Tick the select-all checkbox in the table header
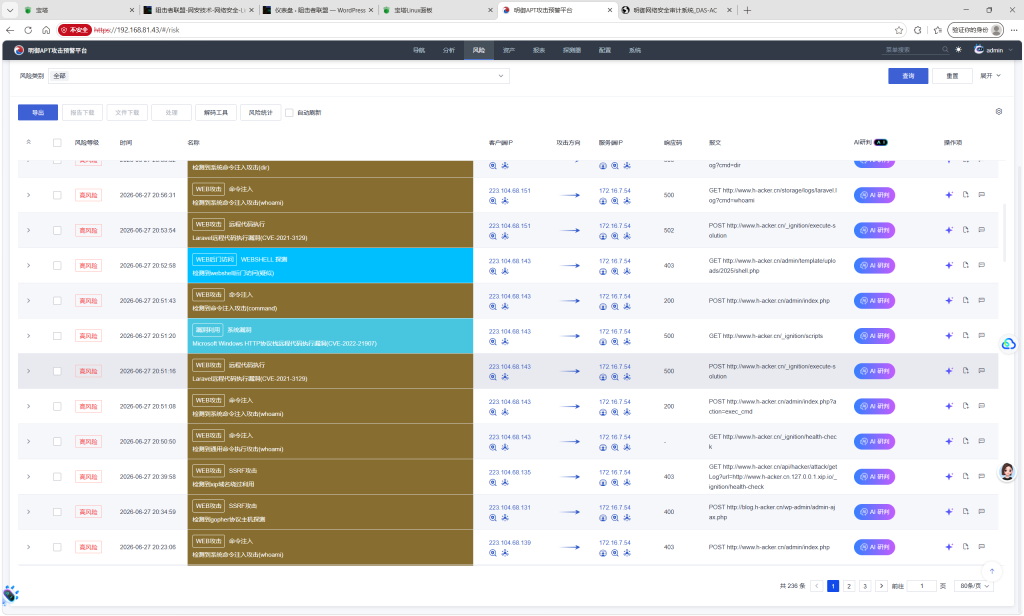Screen dimensions: 1024x616 [x=57, y=142]
